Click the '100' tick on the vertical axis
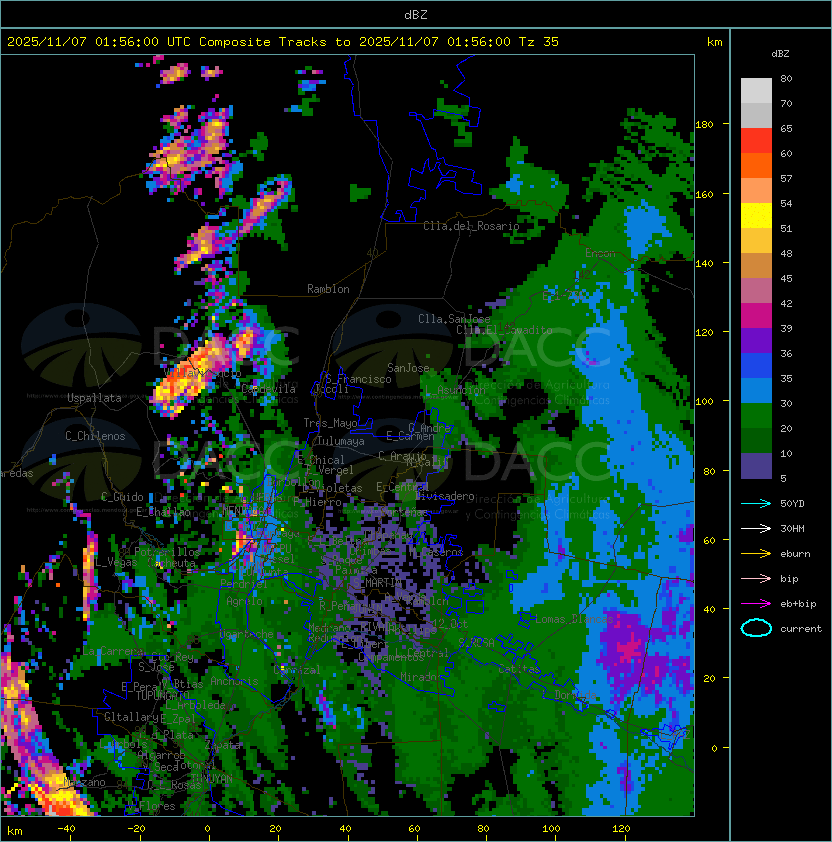Image resolution: width=832 pixels, height=842 pixels. tap(704, 402)
